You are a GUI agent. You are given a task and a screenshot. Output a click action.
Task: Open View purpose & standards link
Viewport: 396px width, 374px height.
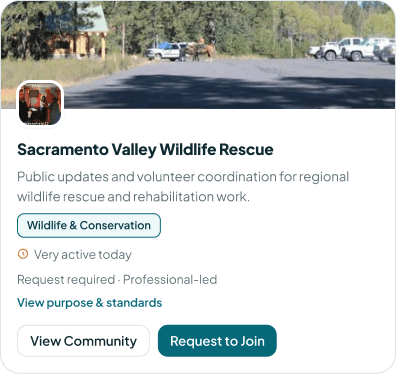click(89, 303)
